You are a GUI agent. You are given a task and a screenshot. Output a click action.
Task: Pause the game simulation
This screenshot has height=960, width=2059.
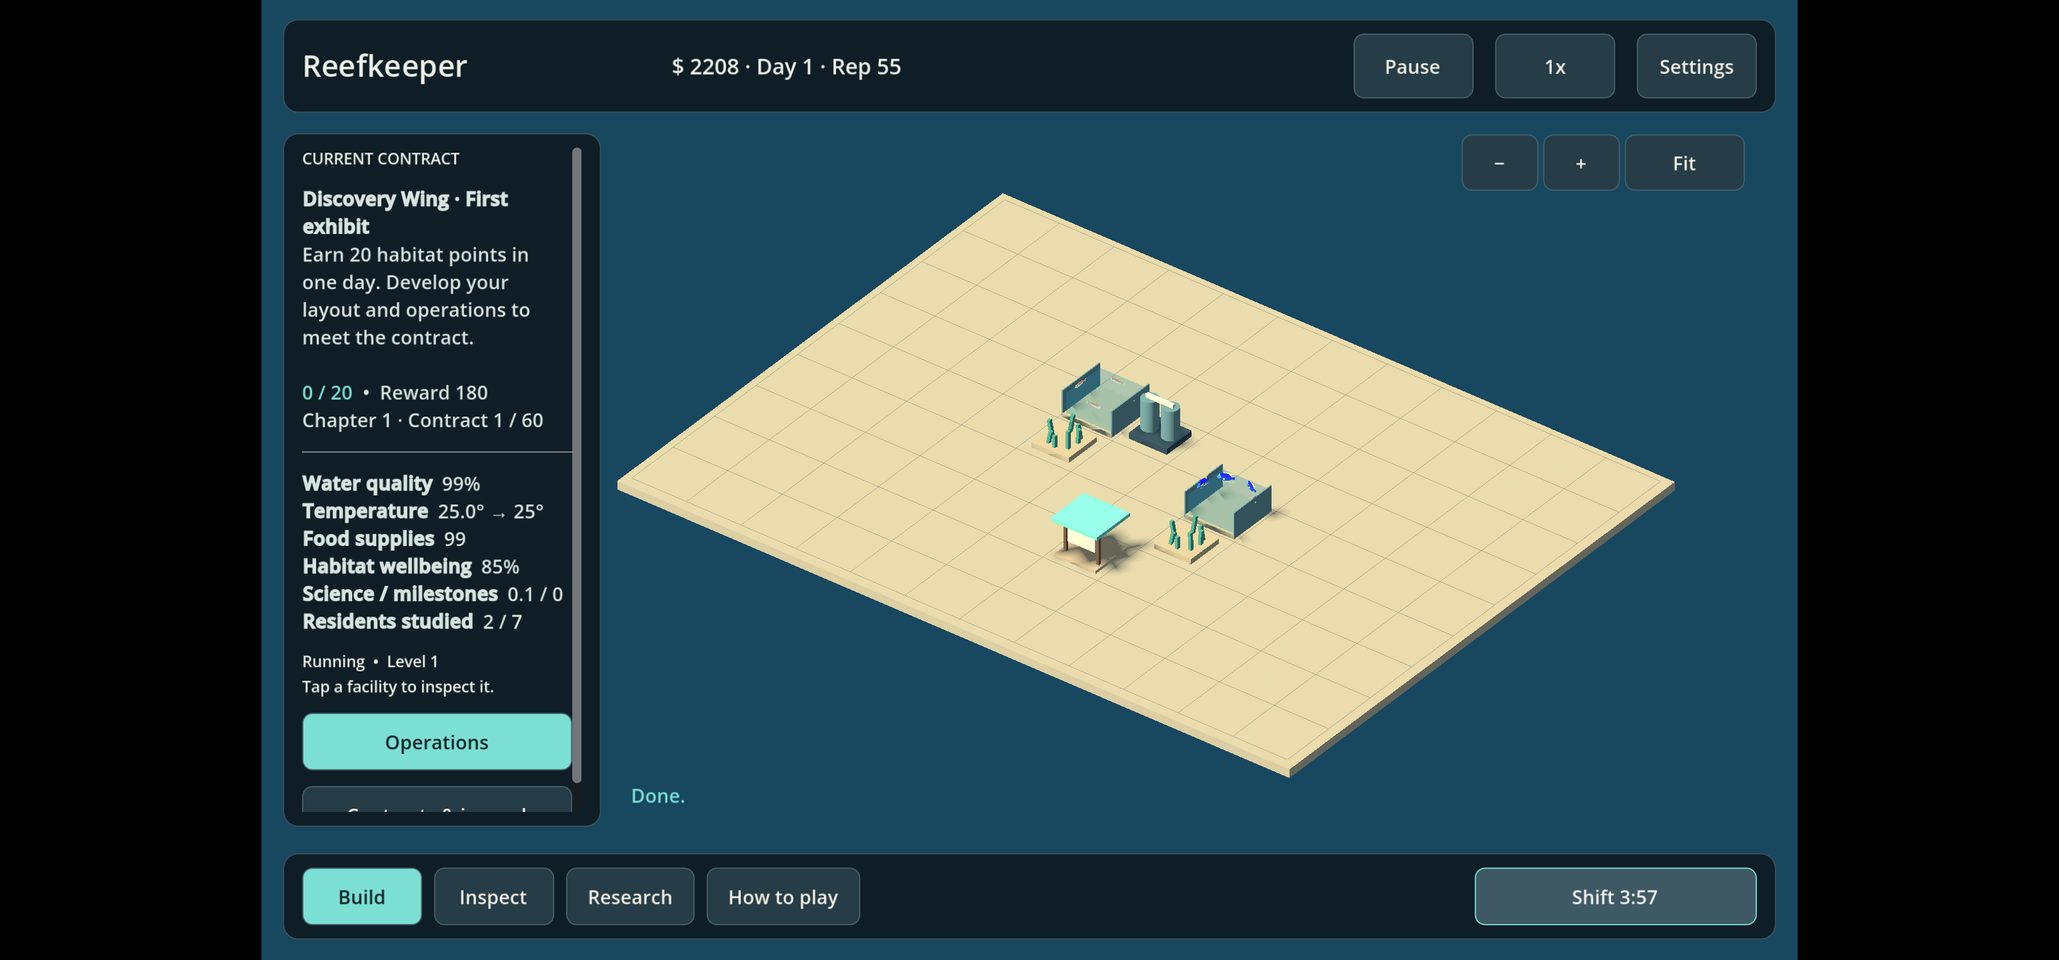1412,66
